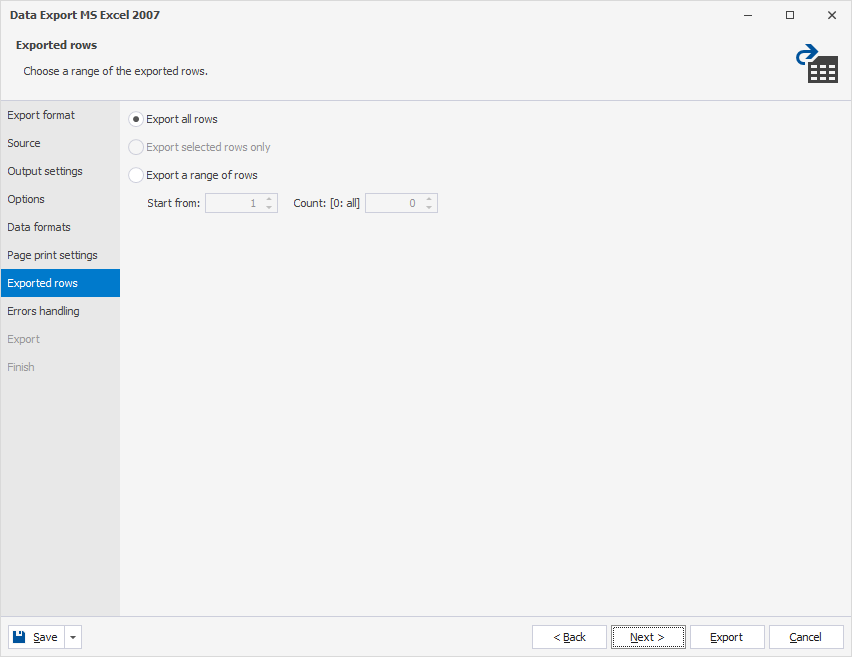Click the Finish step in sidebar
Viewport: 852px width, 657px height.
(x=60, y=367)
